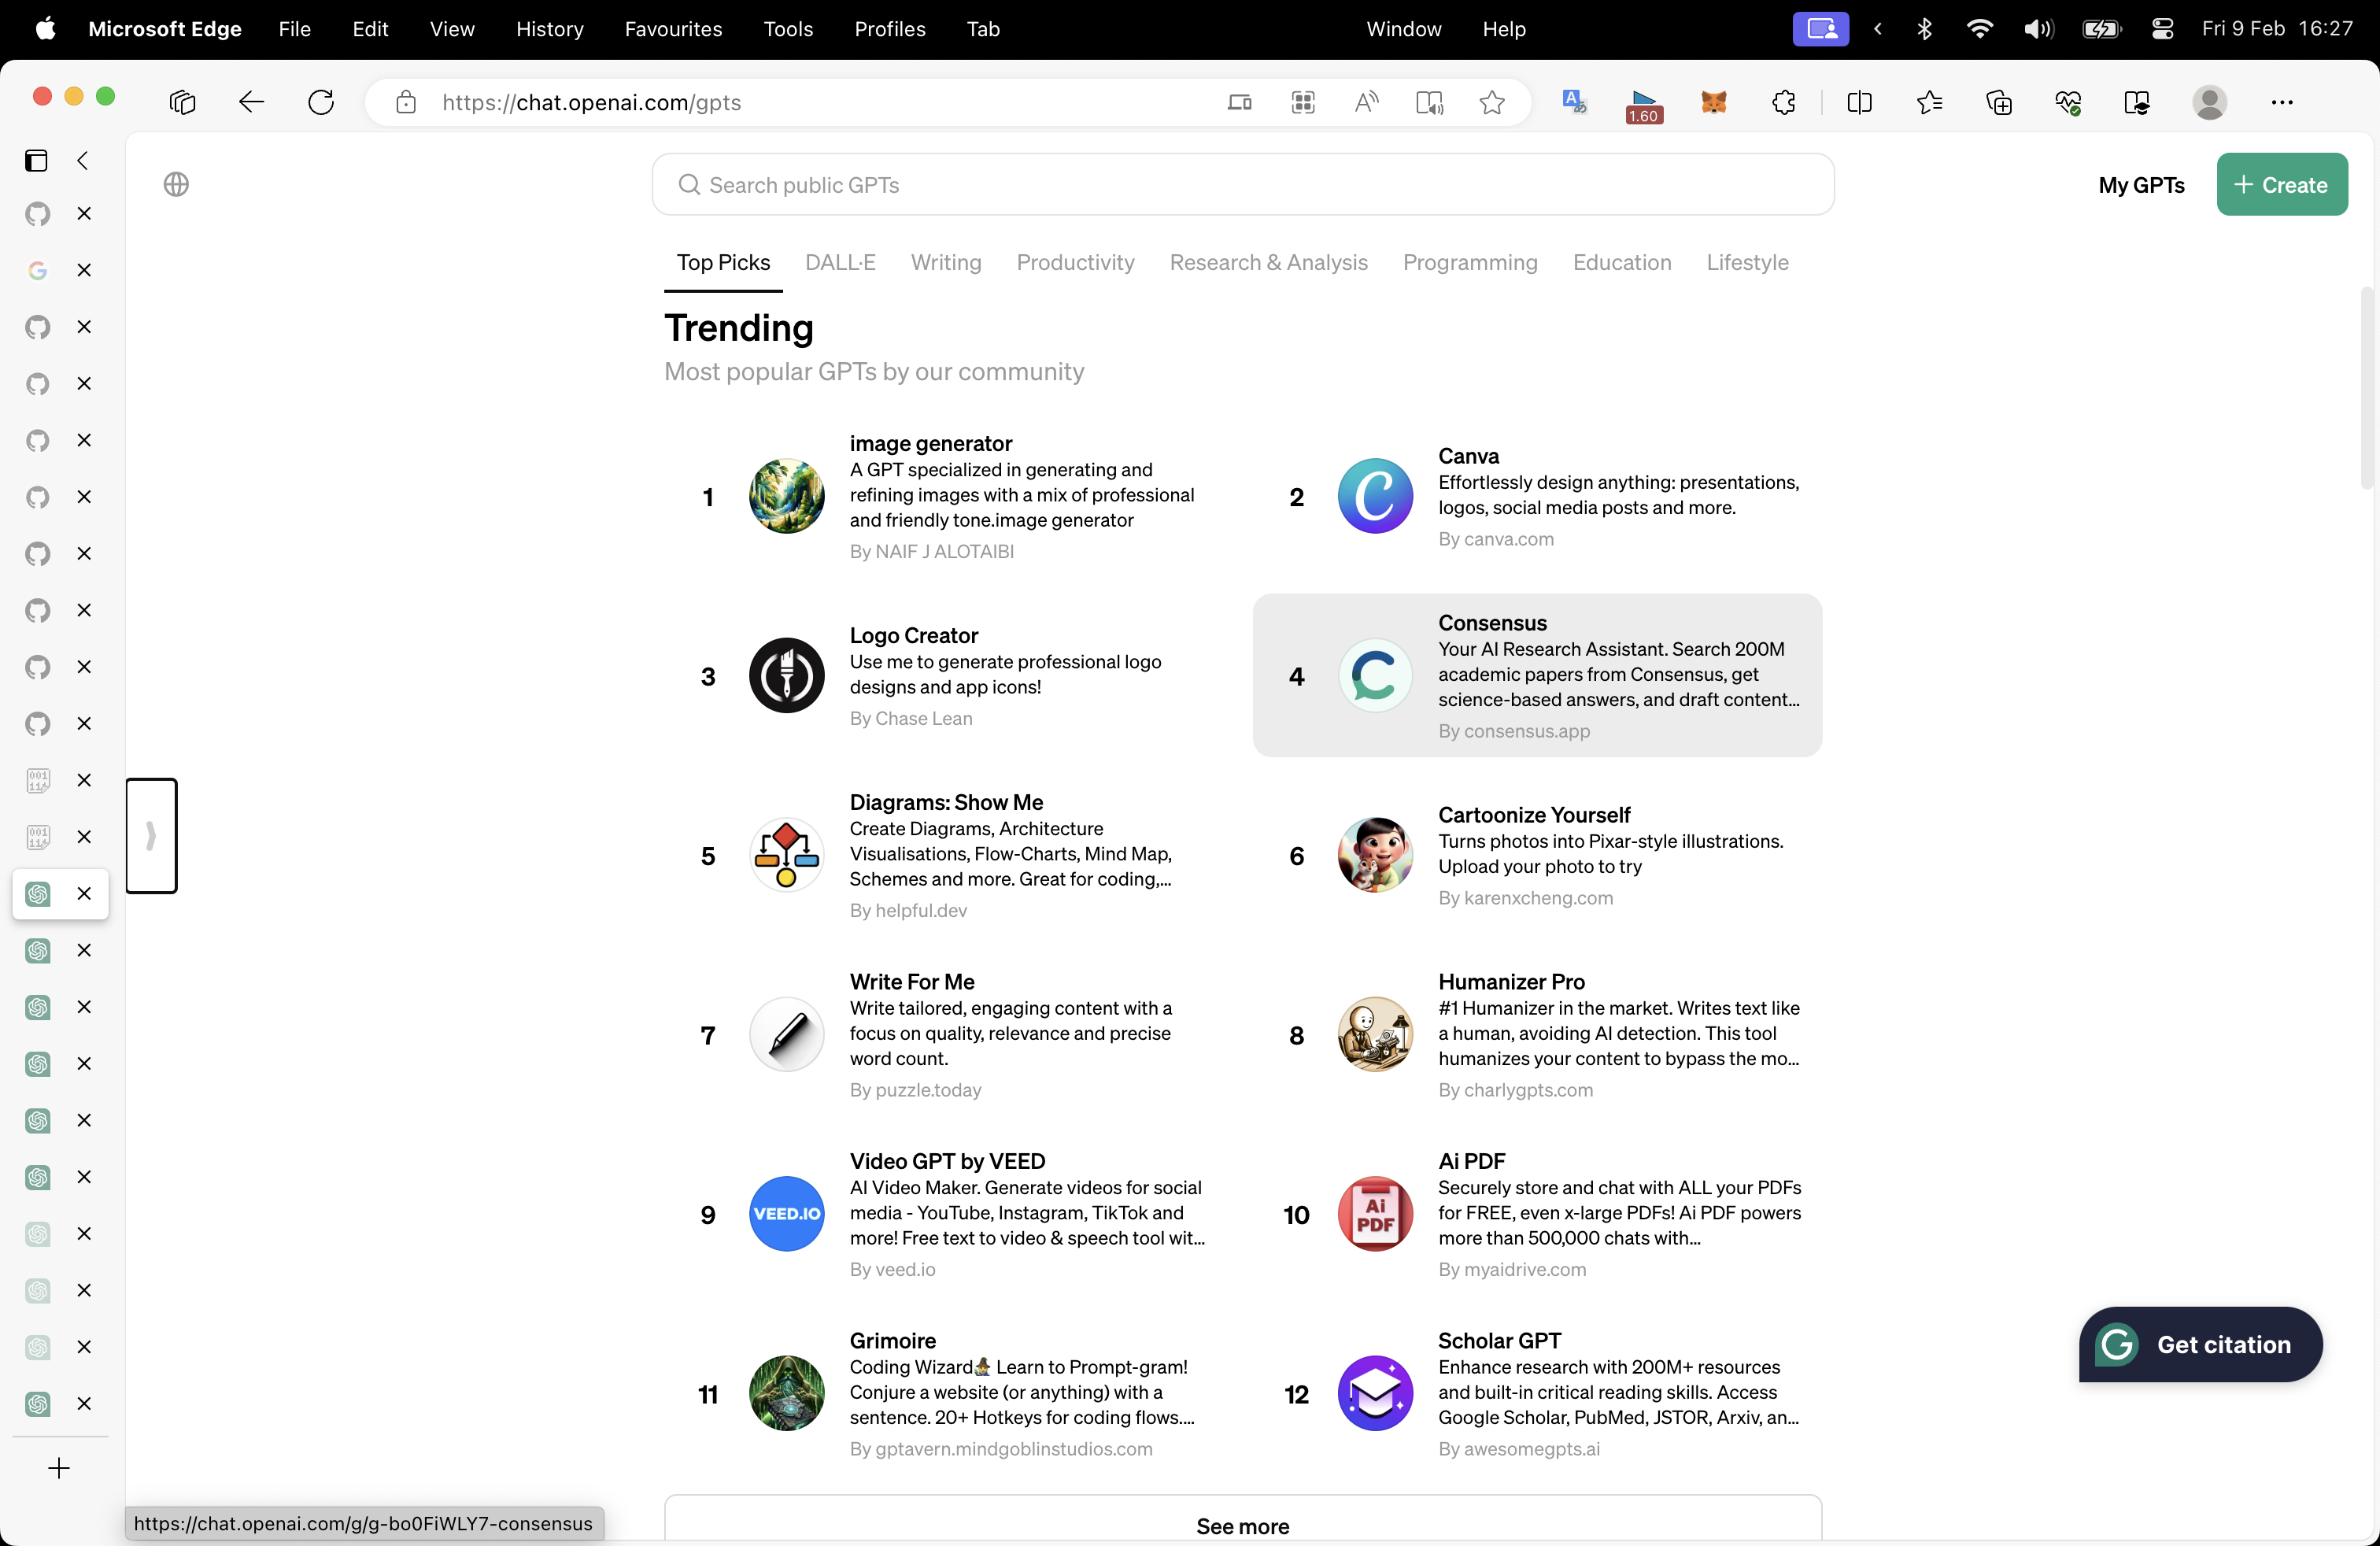This screenshot has height=1546, width=2380.
Task: Open the globe icon in ChatGPT page
Action: point(176,184)
